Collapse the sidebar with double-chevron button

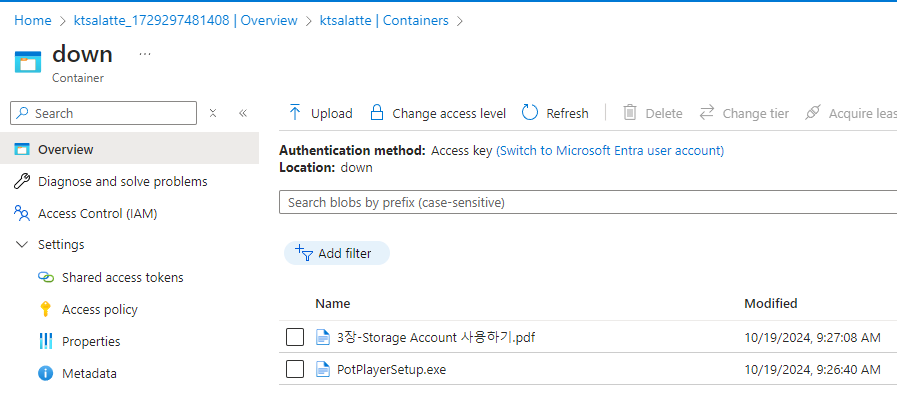pos(243,113)
